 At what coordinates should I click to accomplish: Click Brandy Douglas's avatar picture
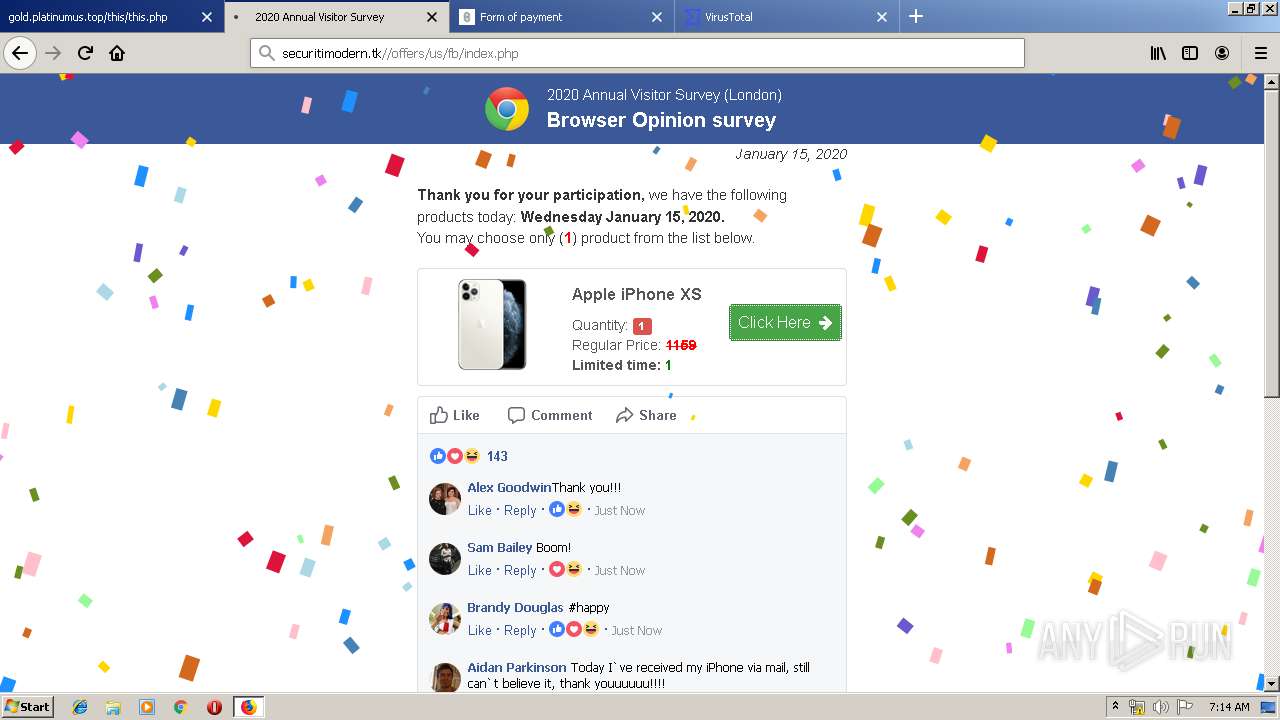[x=445, y=618]
